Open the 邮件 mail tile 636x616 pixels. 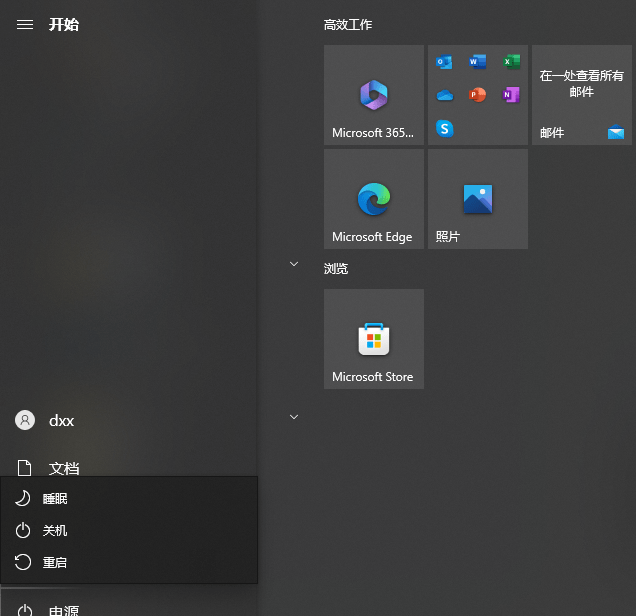[x=582, y=95]
